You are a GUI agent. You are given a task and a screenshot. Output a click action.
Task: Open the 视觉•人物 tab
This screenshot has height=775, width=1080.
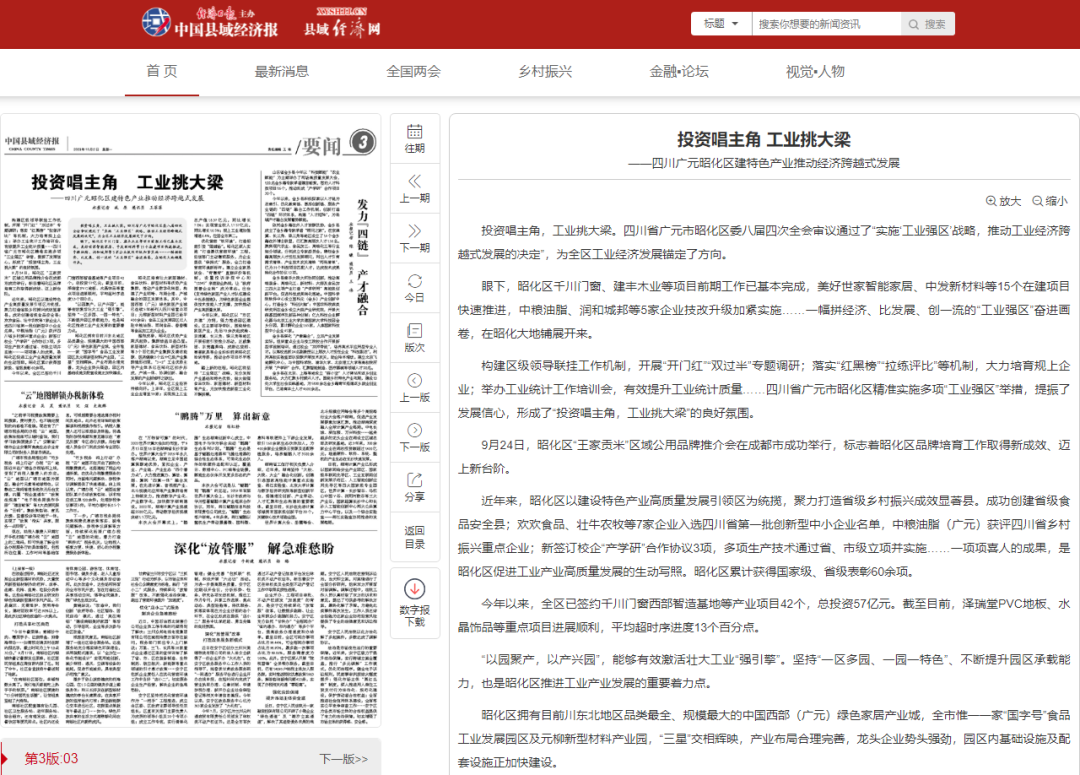pos(815,72)
